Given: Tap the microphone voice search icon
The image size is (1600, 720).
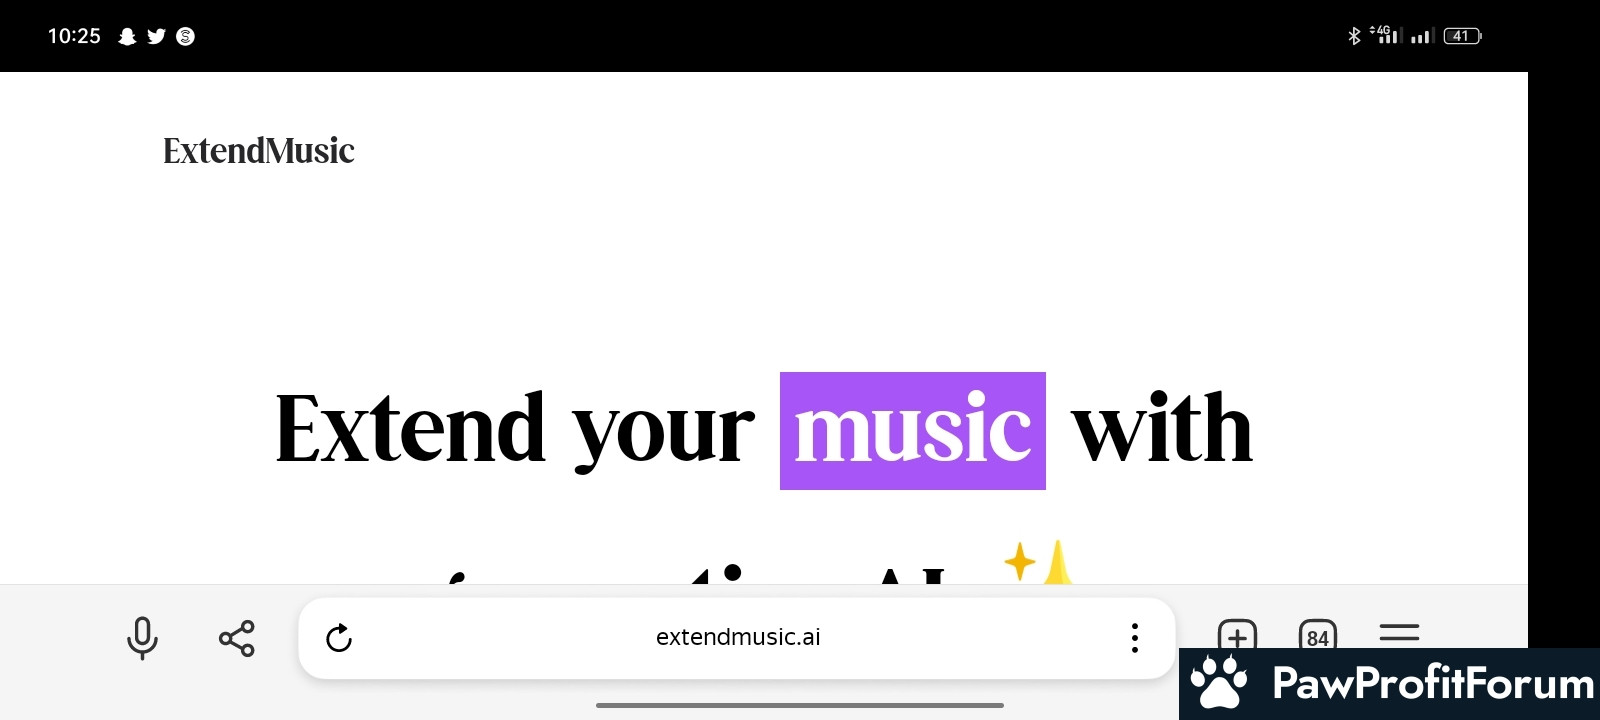Looking at the screenshot, I should point(142,638).
